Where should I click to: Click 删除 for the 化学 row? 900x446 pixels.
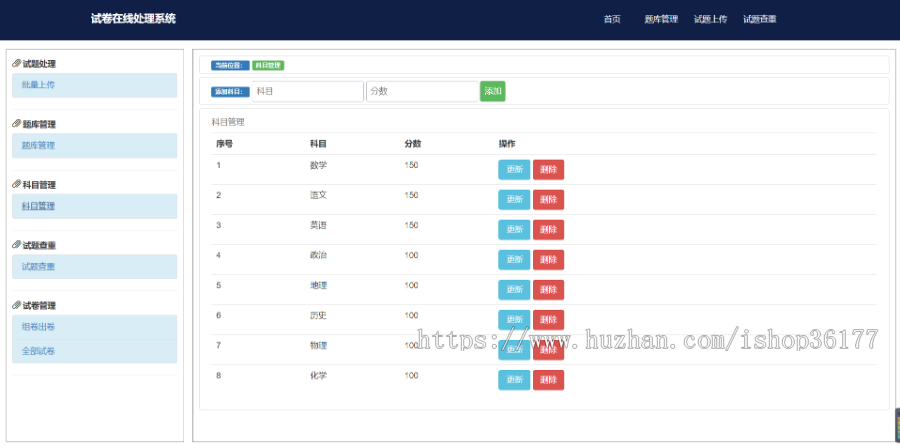(549, 380)
